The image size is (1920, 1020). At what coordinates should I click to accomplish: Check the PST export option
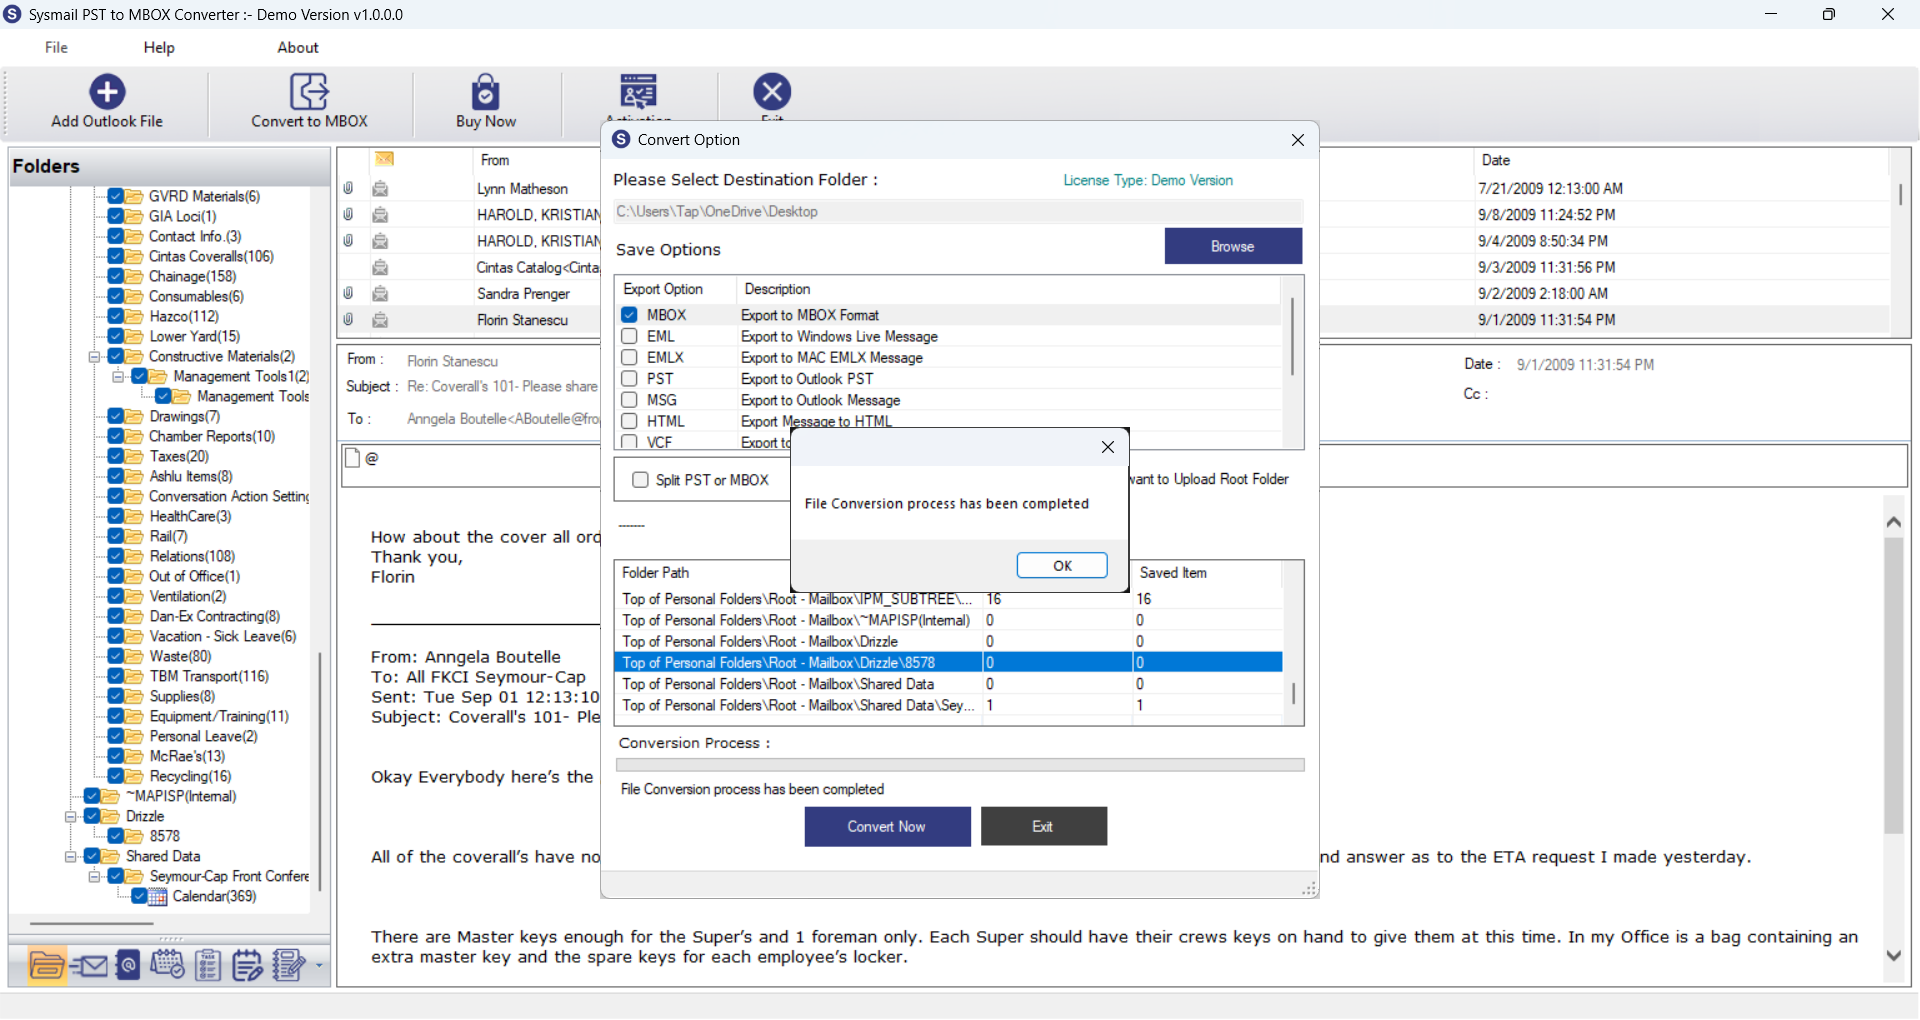coord(629,378)
